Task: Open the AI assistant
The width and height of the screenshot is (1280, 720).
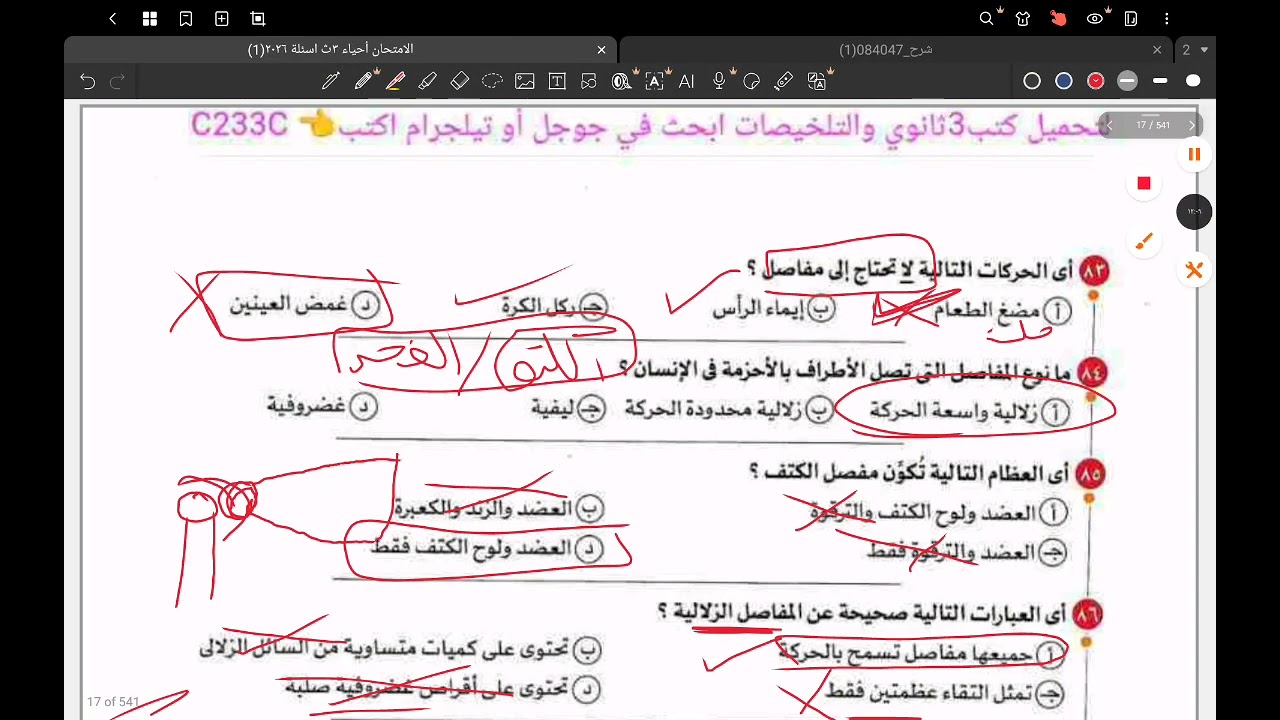Action: [687, 81]
